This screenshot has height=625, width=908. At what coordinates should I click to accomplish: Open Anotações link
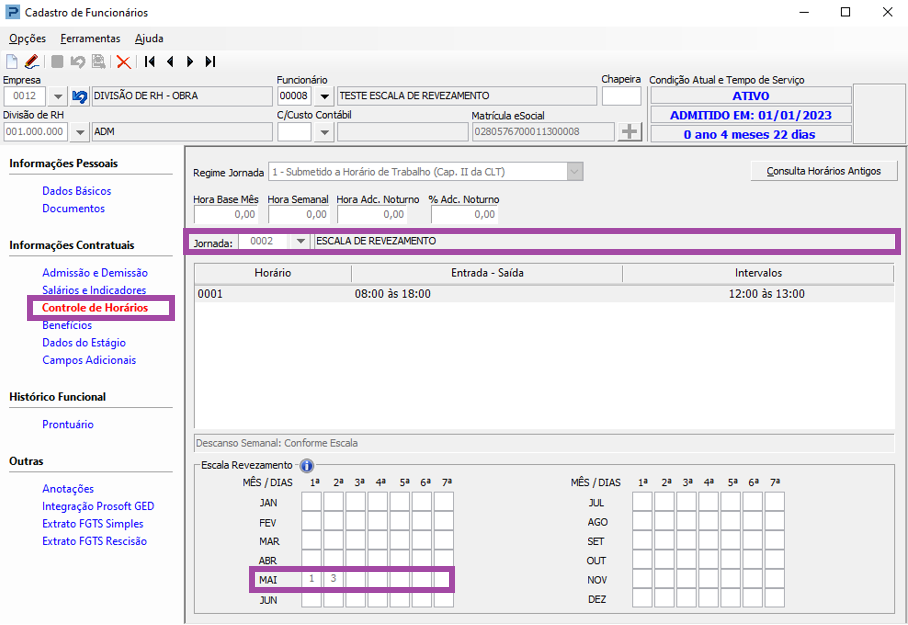pyautogui.click(x=67, y=488)
